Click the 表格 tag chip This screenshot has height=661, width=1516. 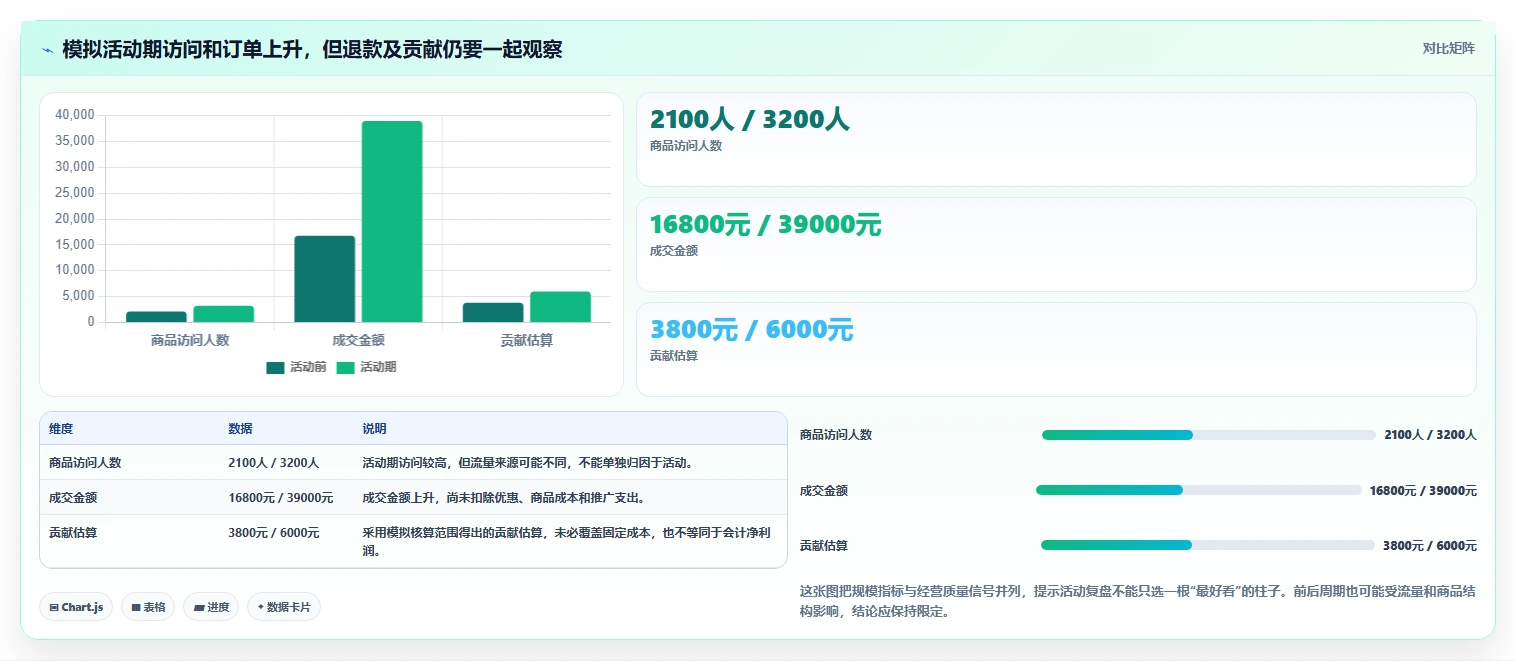coord(148,607)
